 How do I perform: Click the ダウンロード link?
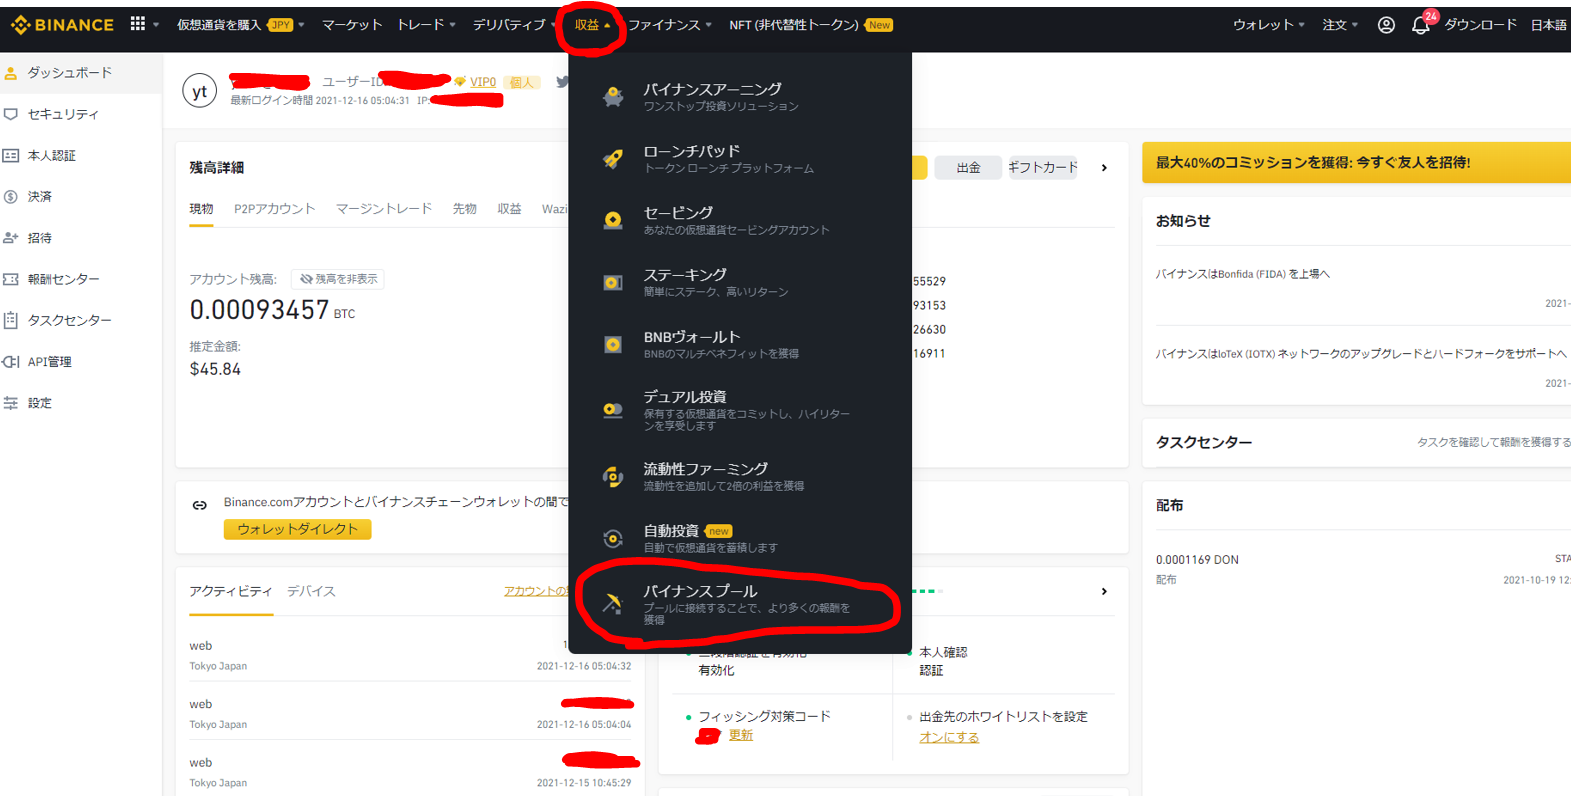tap(1480, 25)
